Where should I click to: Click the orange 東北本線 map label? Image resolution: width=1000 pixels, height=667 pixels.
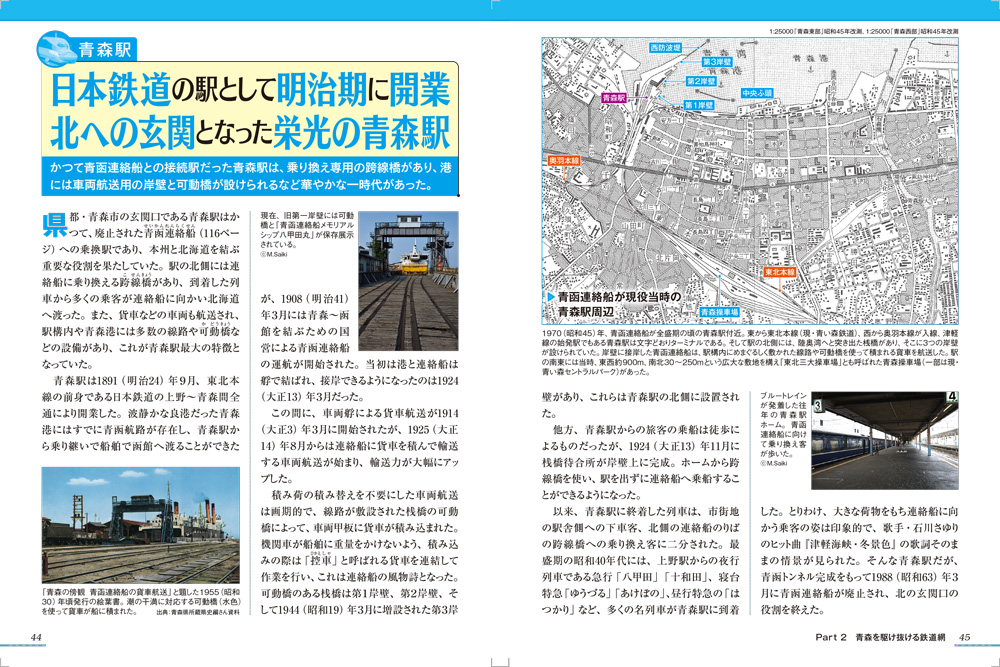[779, 272]
